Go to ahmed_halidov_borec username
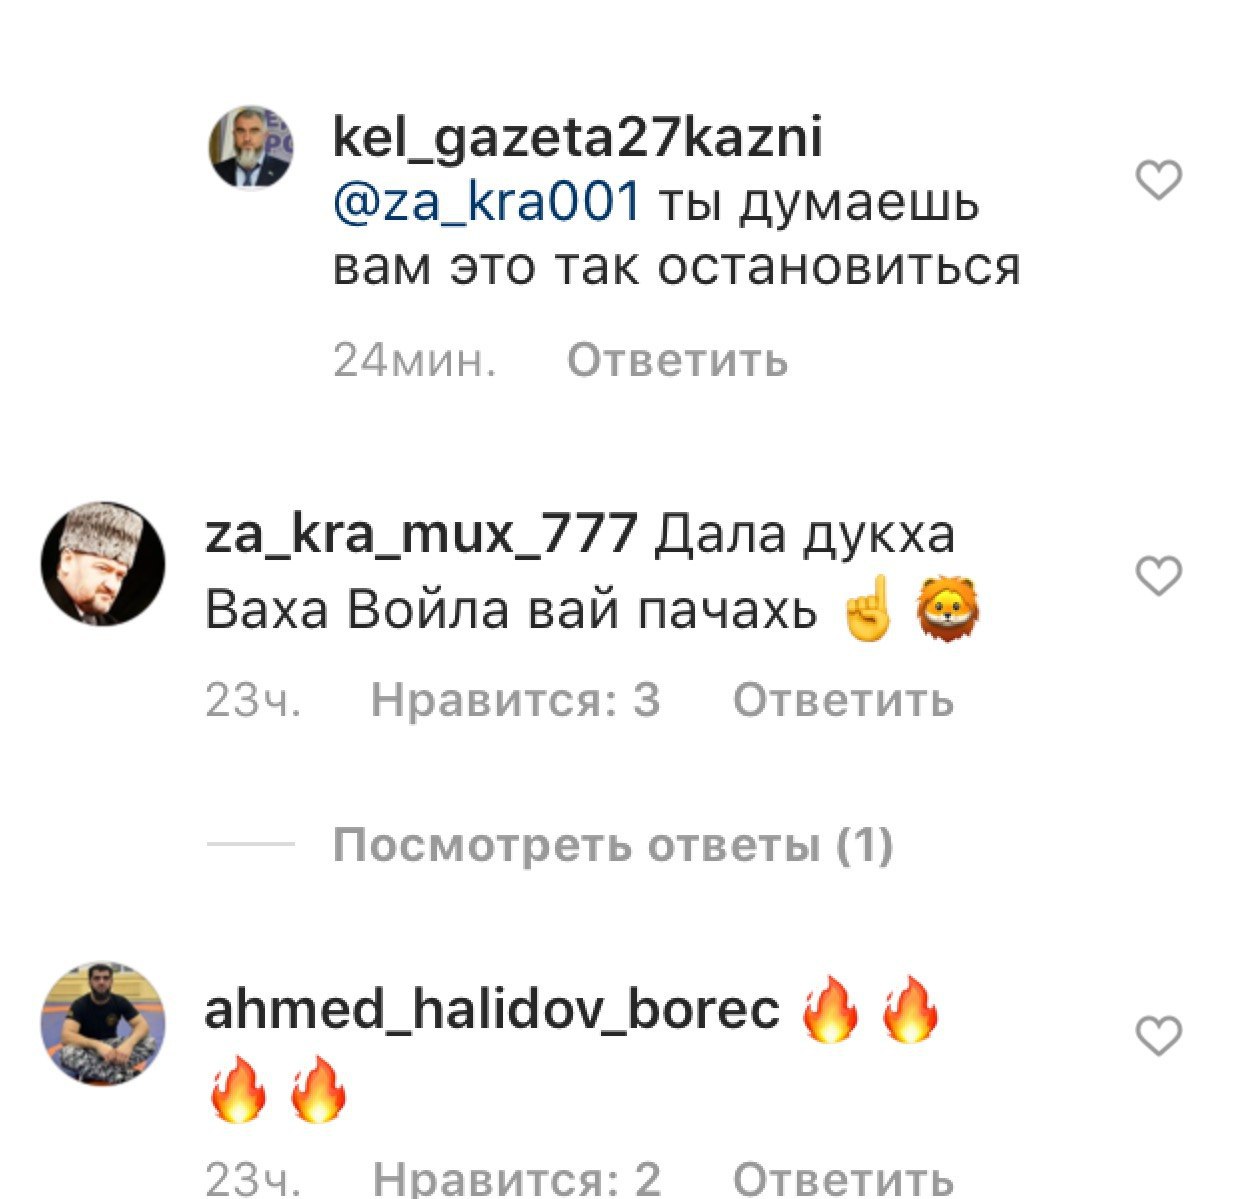The height and width of the screenshot is (1199, 1254). pos(492,1009)
